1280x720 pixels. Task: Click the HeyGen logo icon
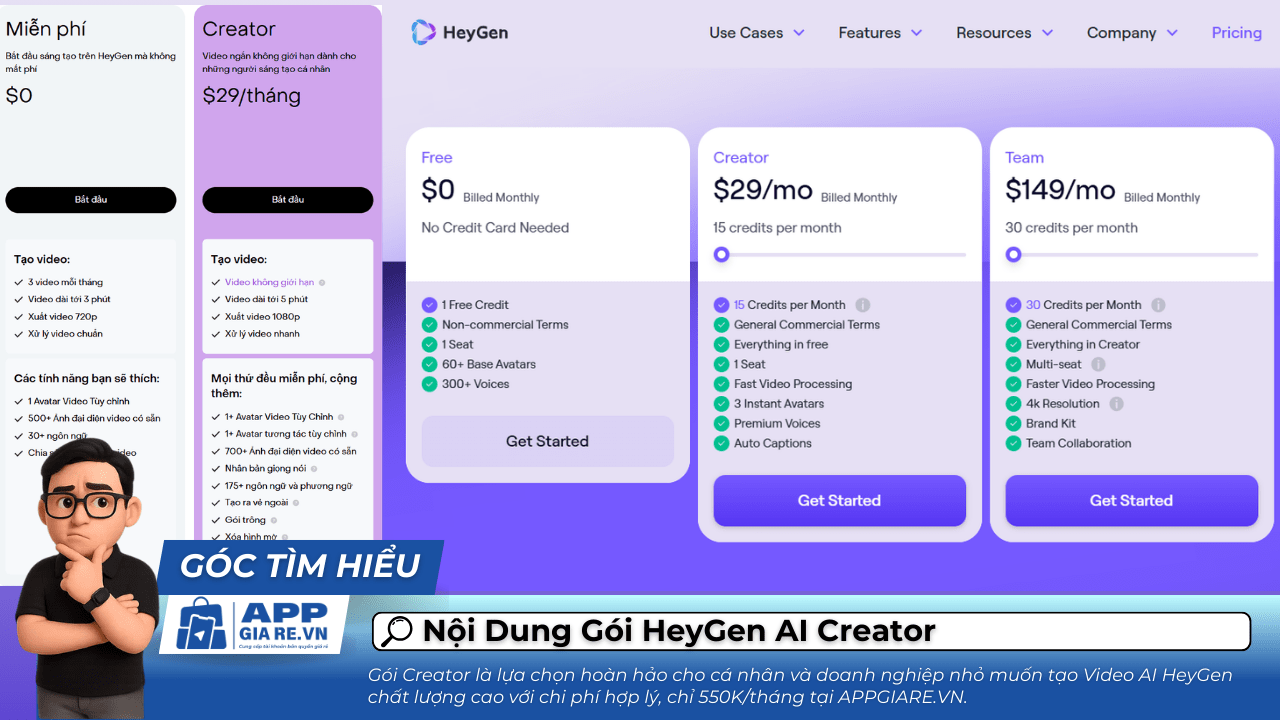[423, 32]
